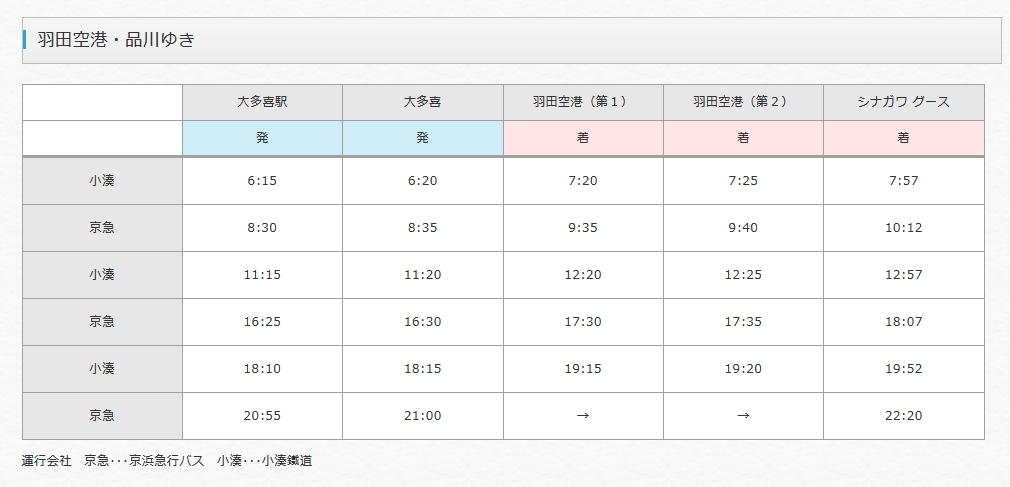Click the 羽田空港（第２） column header
Image resolution: width=1010 pixels, height=487 pixels.
[x=743, y=102]
